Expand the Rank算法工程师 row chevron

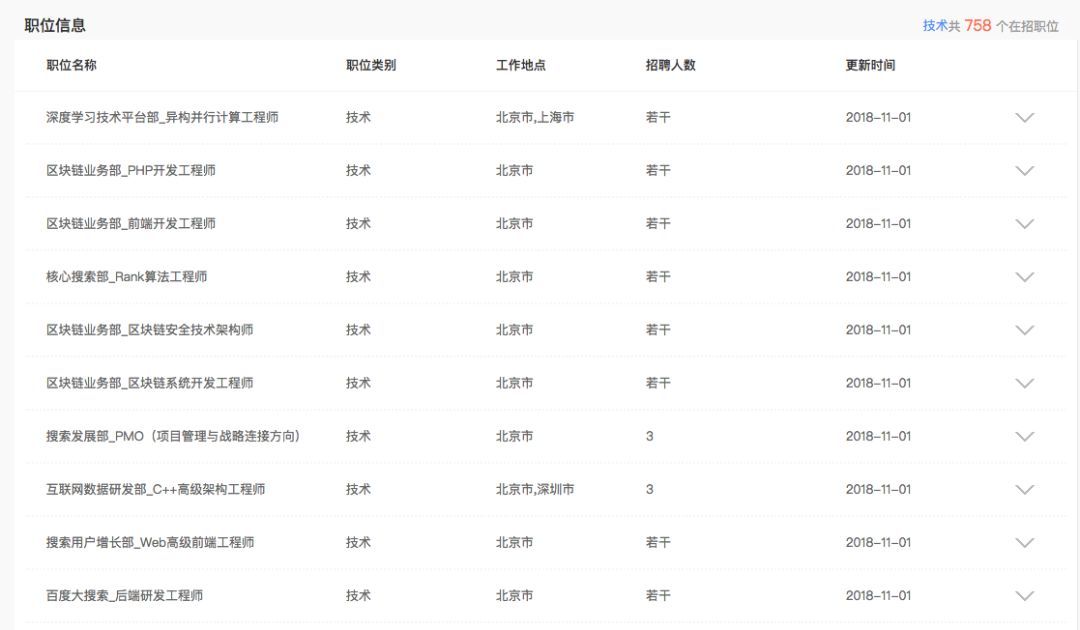coord(1024,277)
